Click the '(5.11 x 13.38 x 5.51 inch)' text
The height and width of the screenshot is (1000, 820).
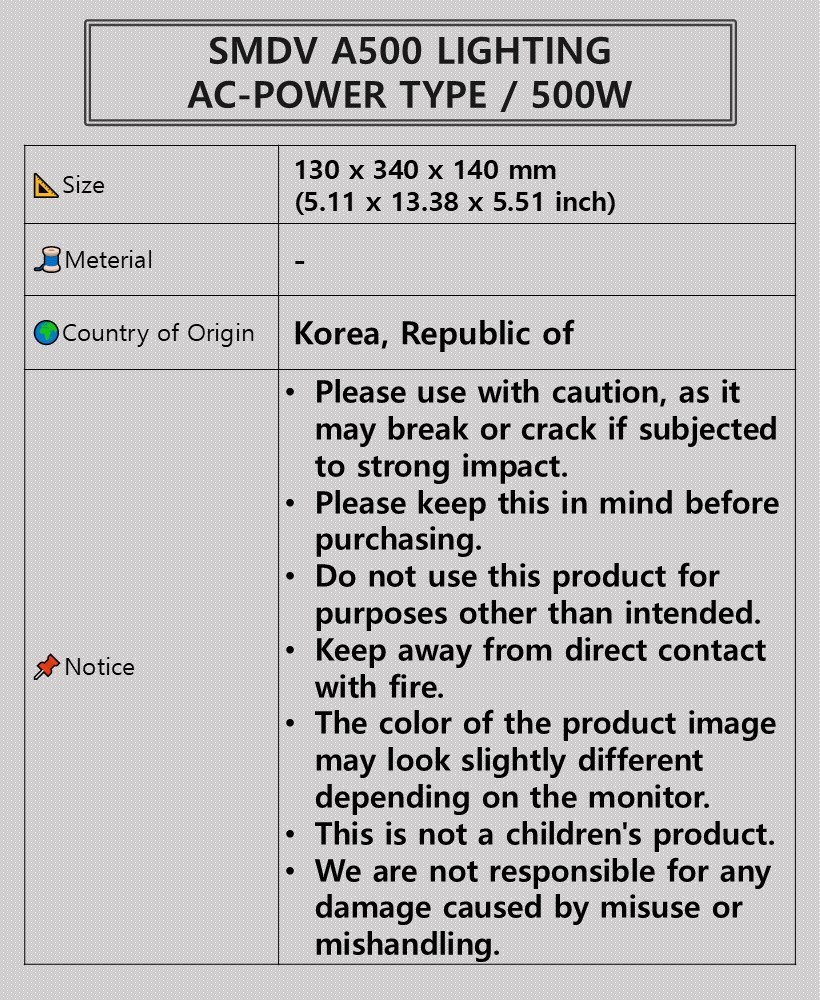point(455,202)
